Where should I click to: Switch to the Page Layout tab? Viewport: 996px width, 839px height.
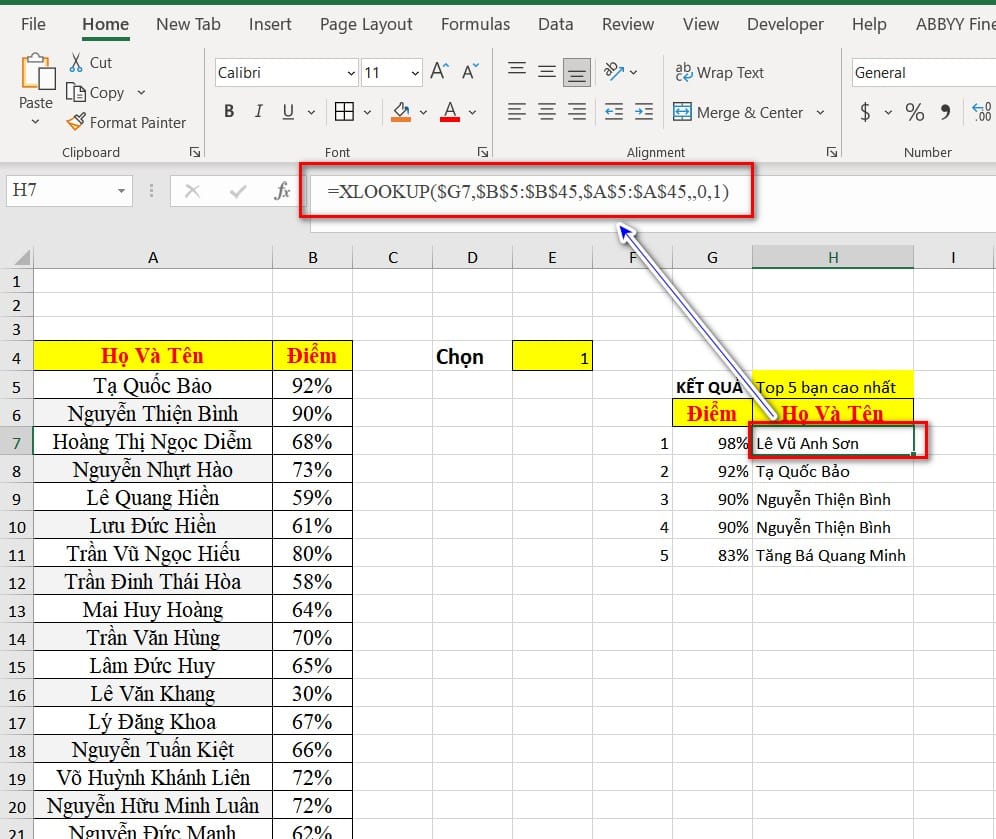coord(366,24)
